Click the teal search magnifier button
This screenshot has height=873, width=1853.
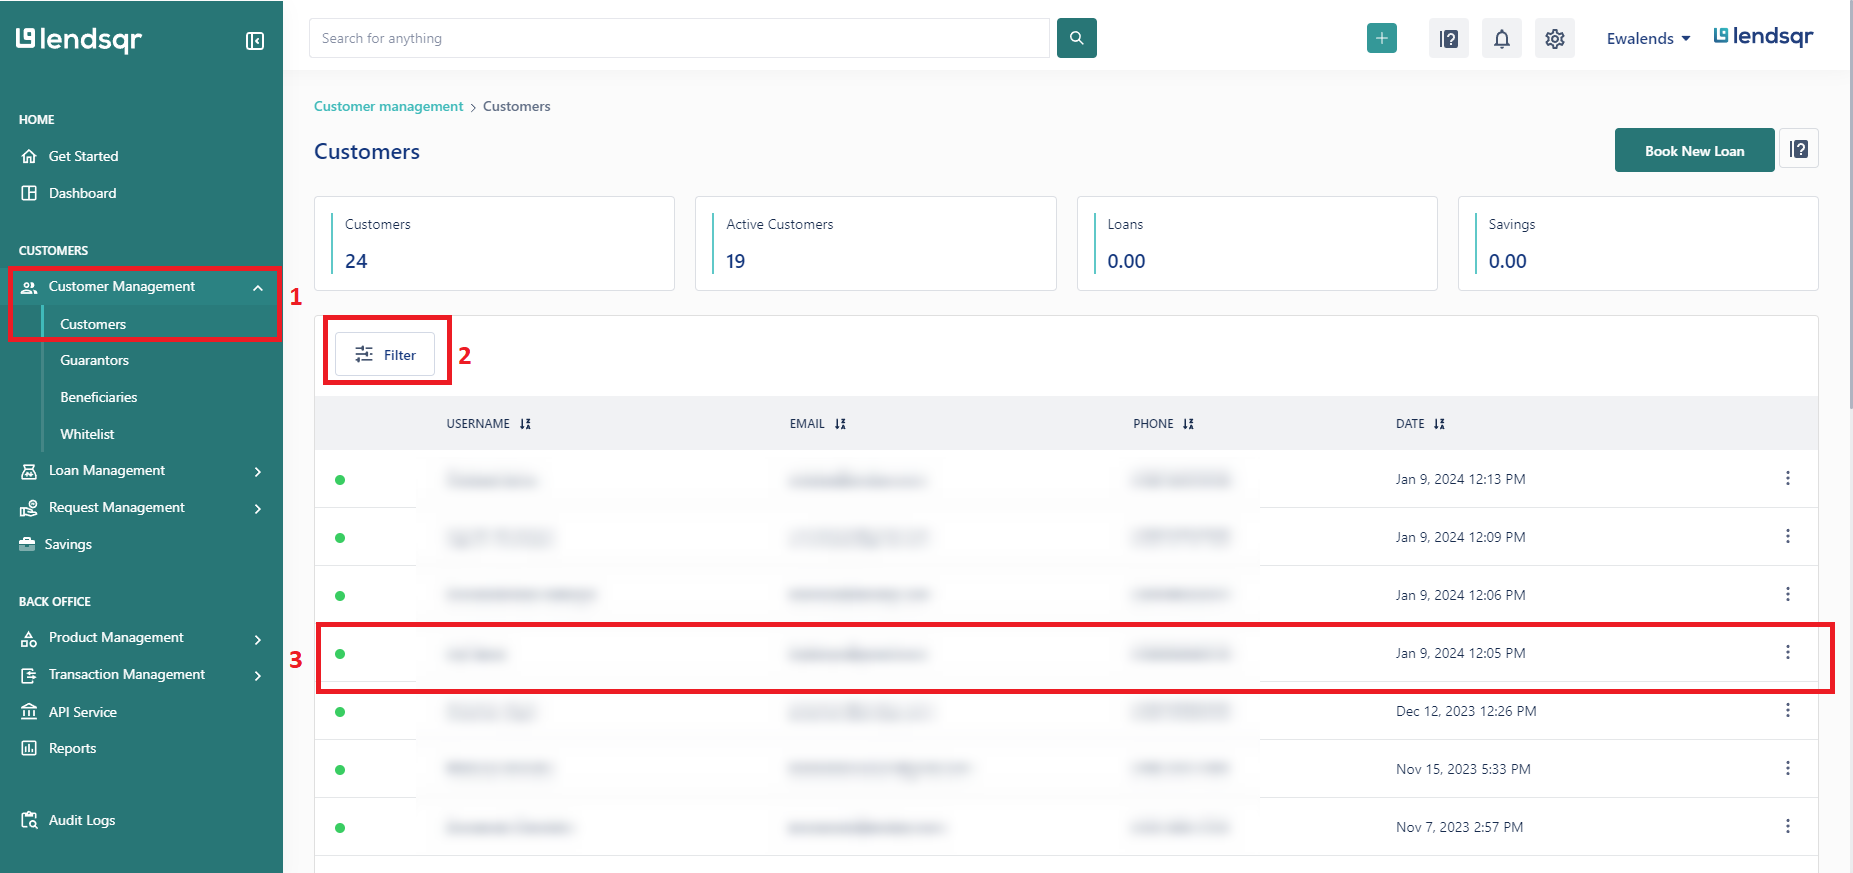click(1077, 38)
